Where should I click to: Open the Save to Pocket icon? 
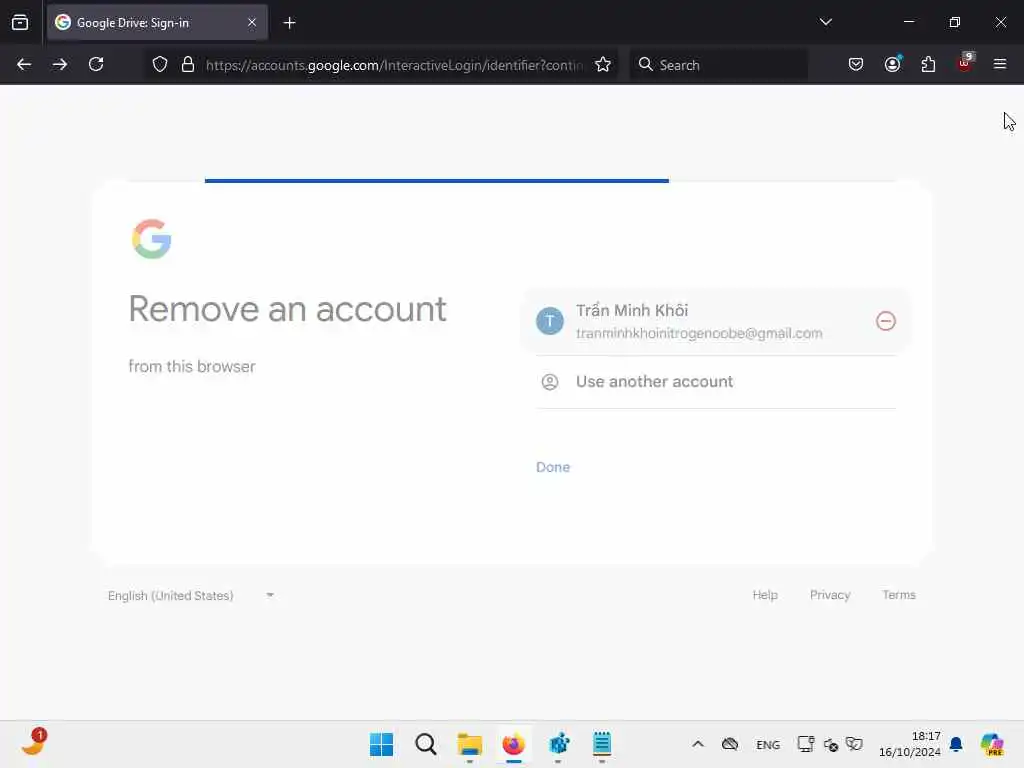tap(856, 64)
